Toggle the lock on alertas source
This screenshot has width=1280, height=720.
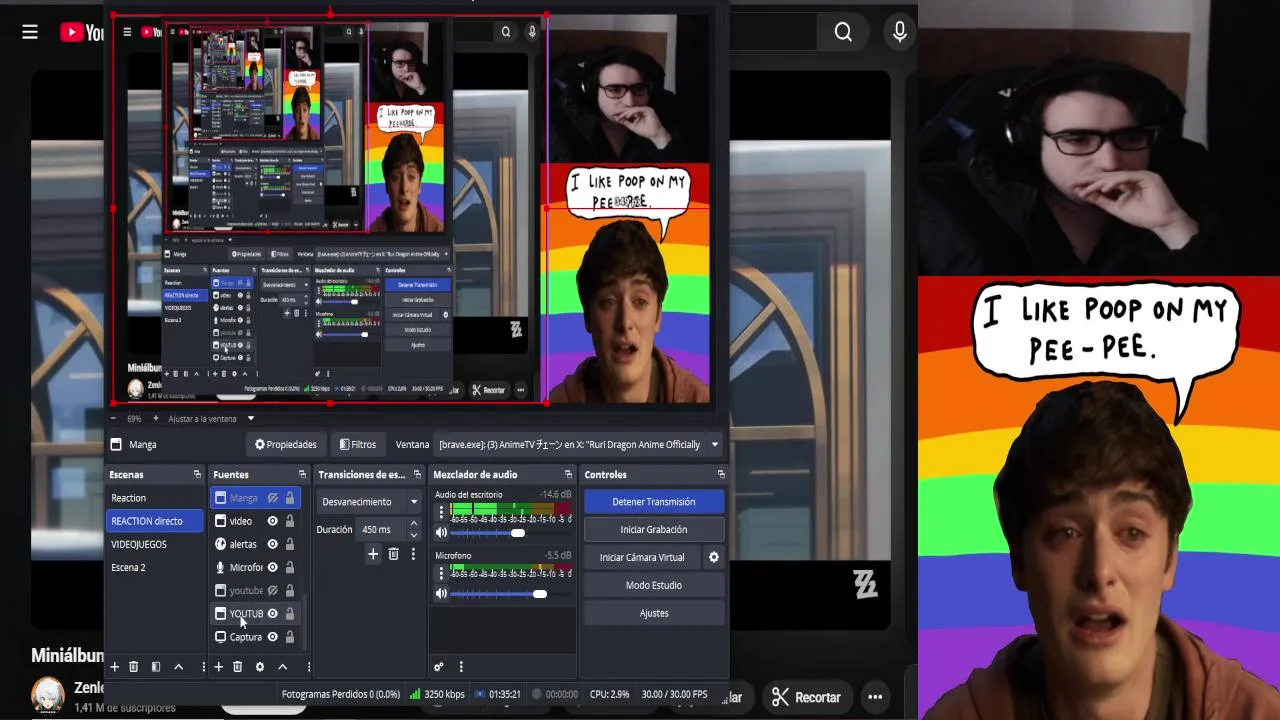pos(290,544)
